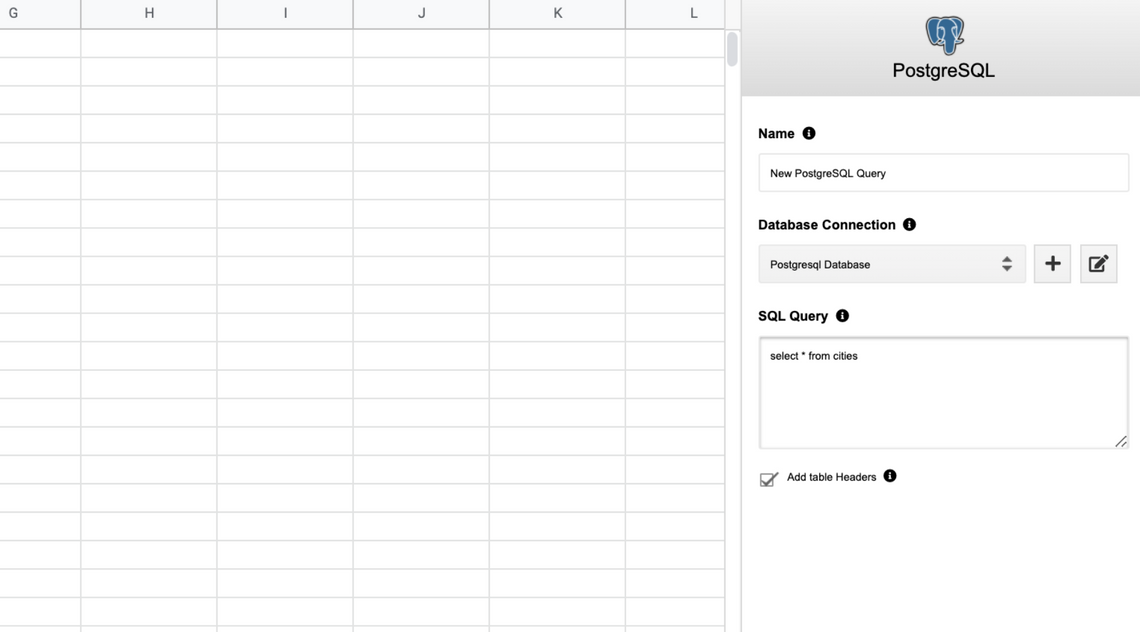Viewport: 1140px width, 632px height.
Task: Select column header H
Action: click(148, 13)
